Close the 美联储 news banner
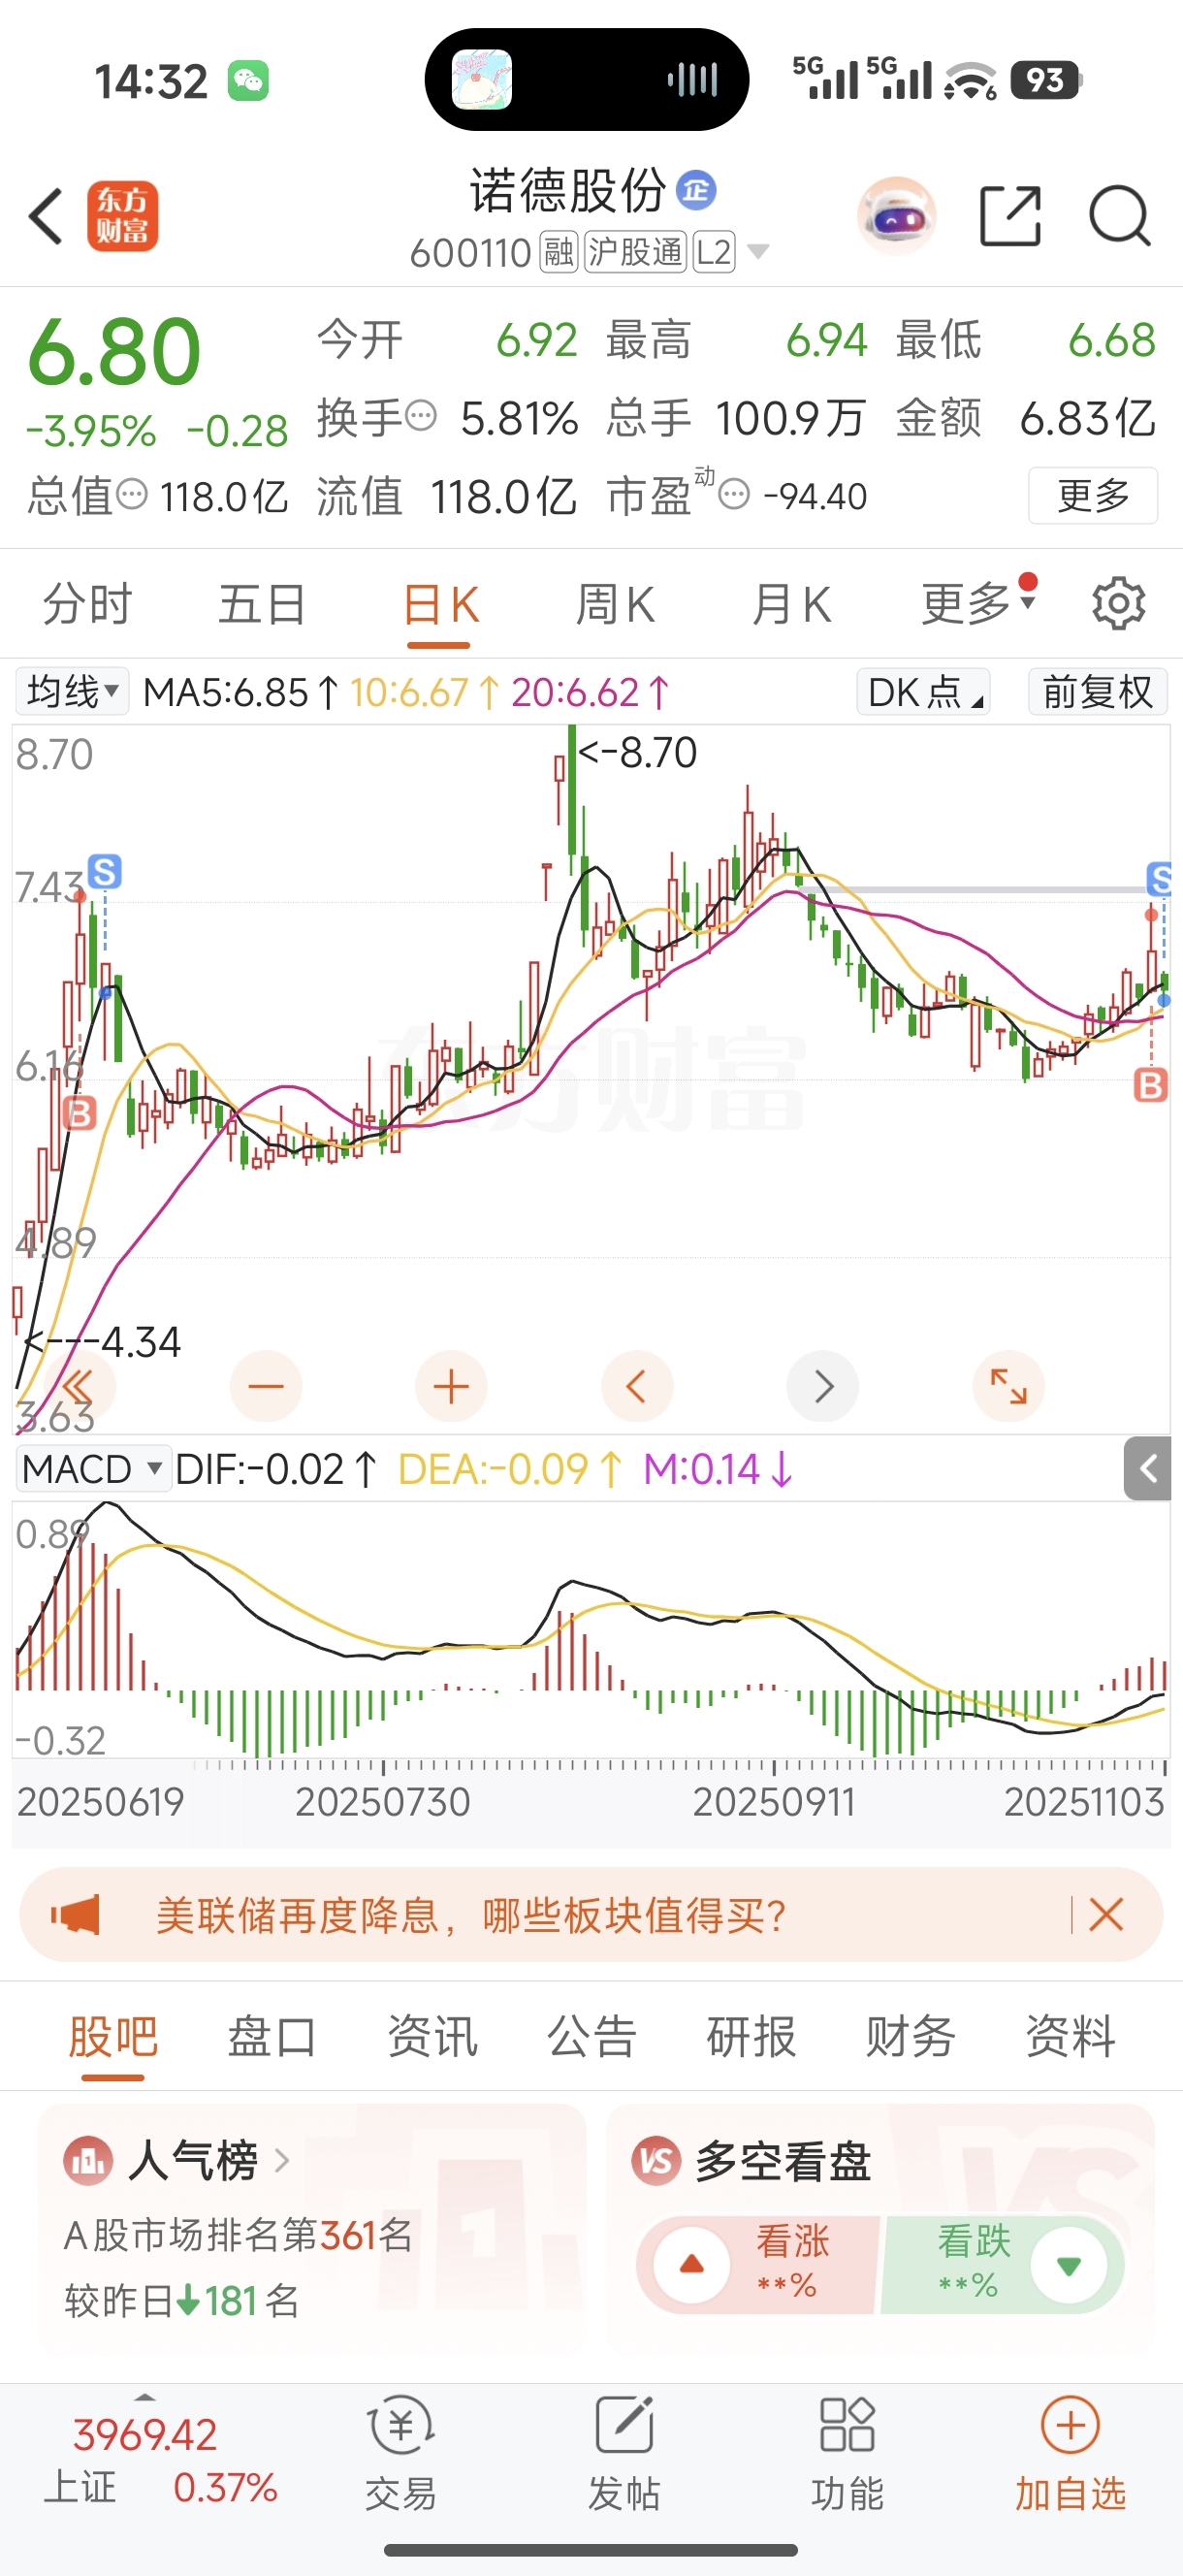 1106,1914
